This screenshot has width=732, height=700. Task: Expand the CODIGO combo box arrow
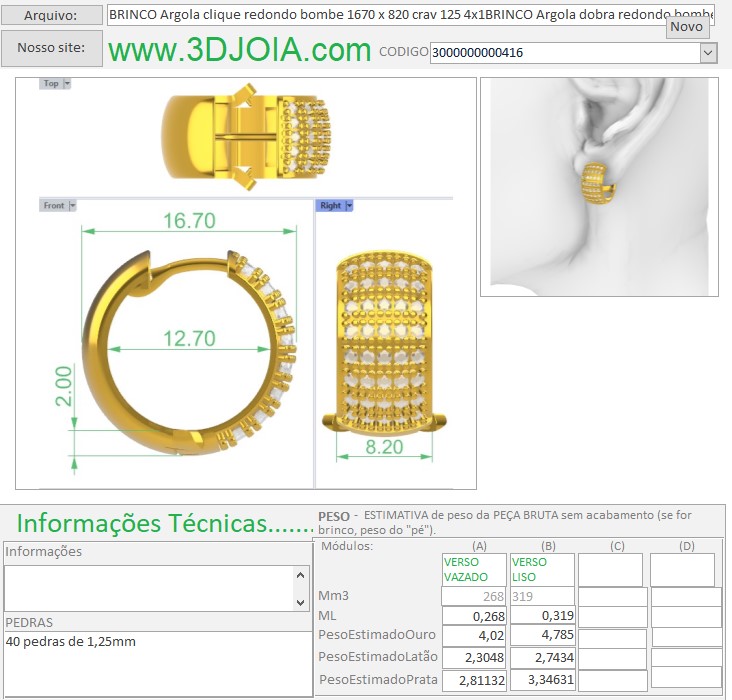click(708, 53)
